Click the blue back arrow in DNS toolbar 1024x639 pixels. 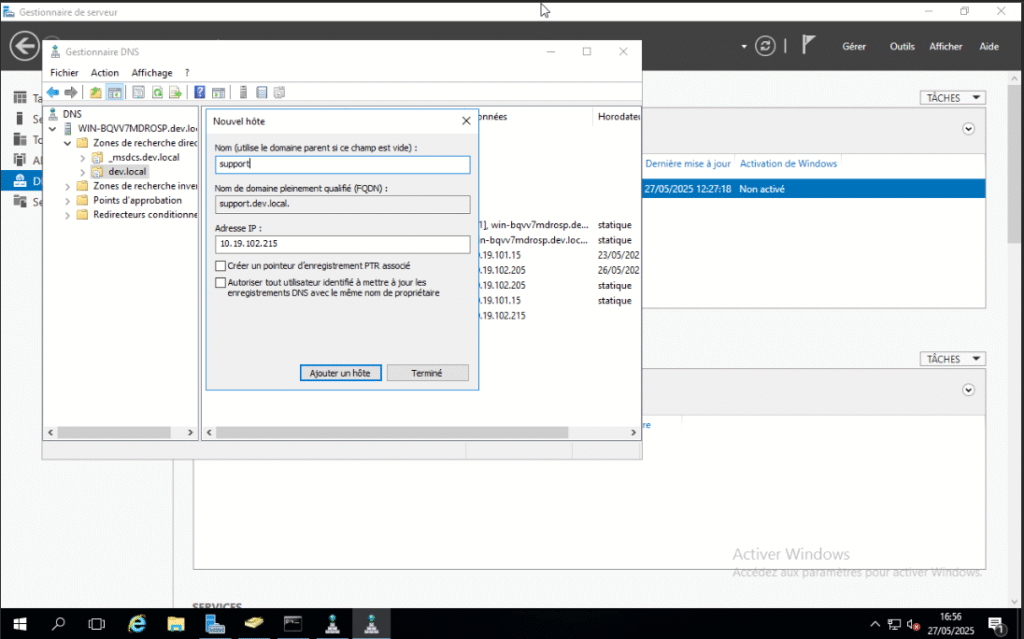[x=53, y=93]
